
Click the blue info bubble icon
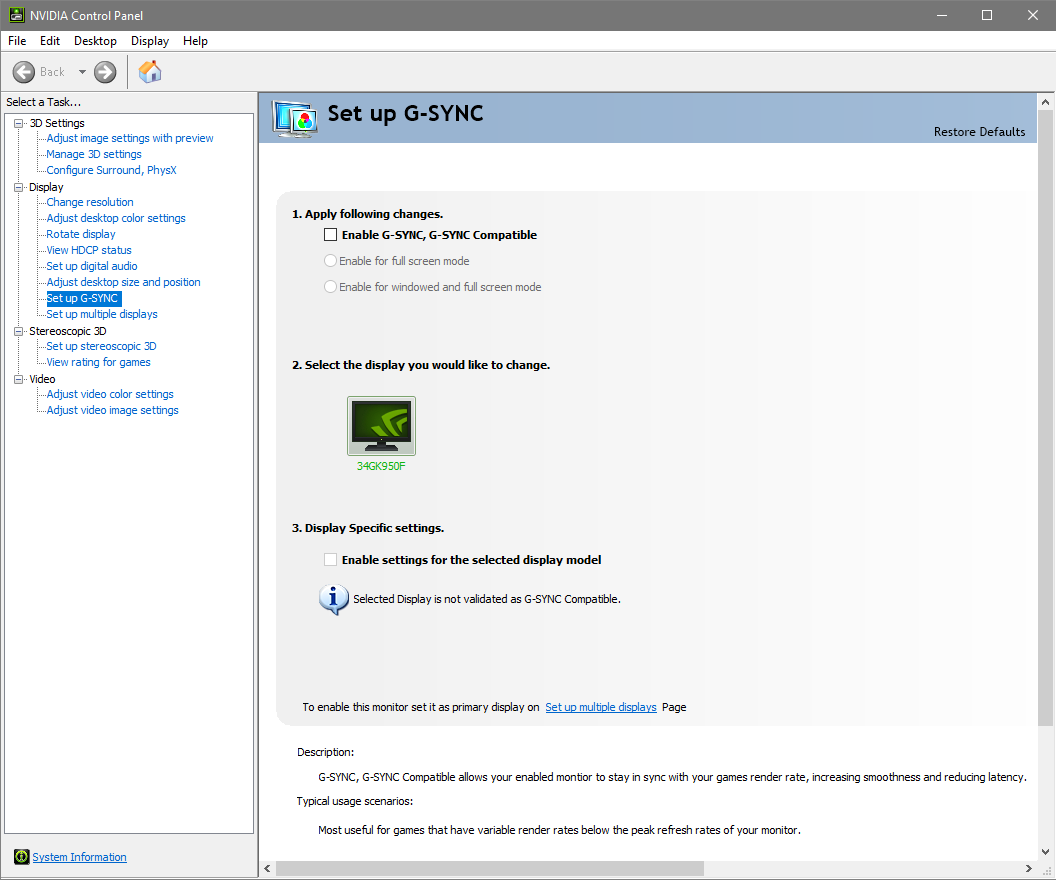333,599
